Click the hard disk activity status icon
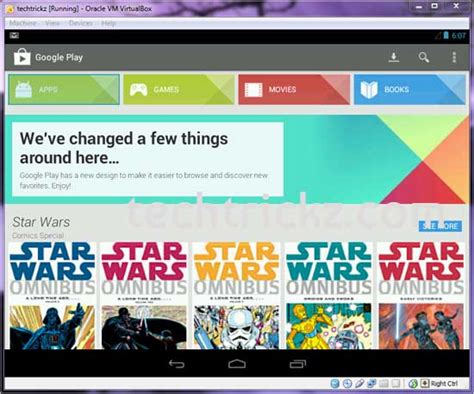Viewport: 474px width, 394px height. point(335,384)
